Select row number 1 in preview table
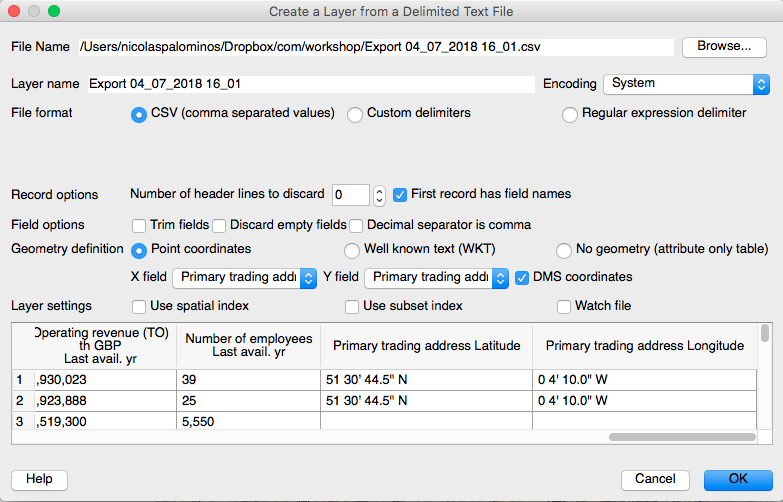This screenshot has width=783, height=502. coord(23,380)
